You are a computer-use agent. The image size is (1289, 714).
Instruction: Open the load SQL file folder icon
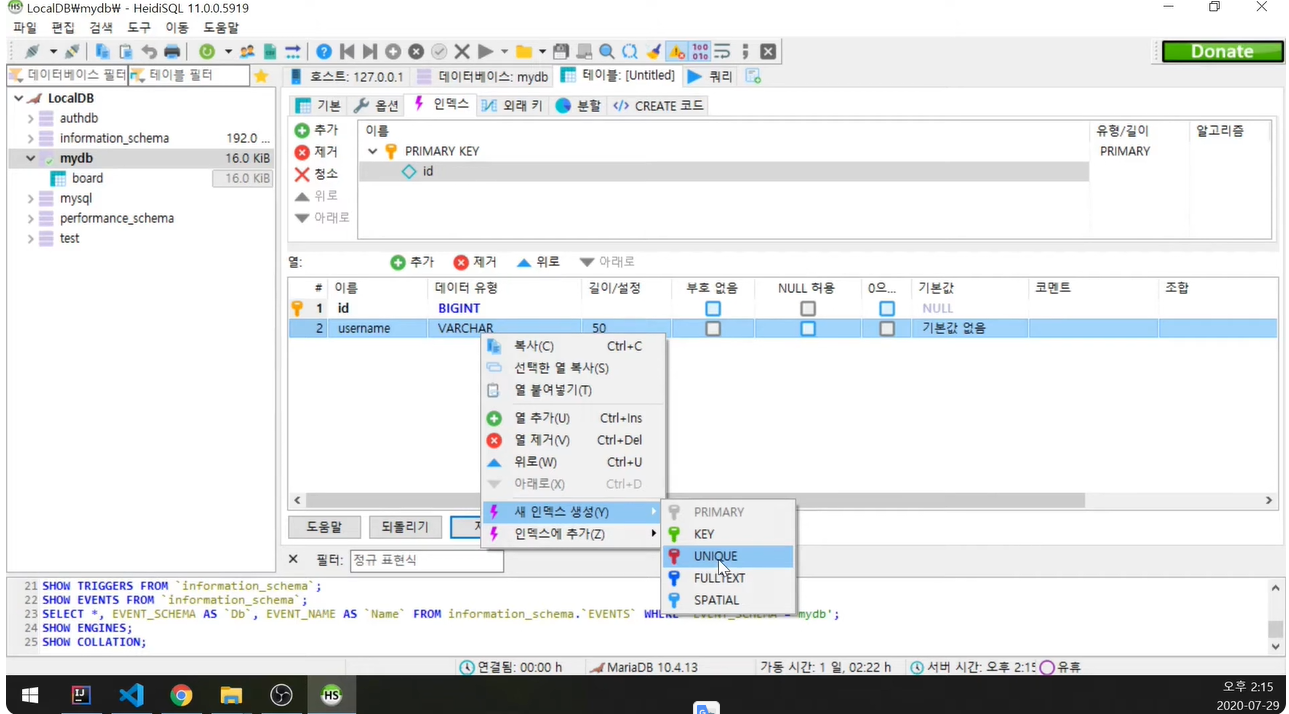[523, 51]
